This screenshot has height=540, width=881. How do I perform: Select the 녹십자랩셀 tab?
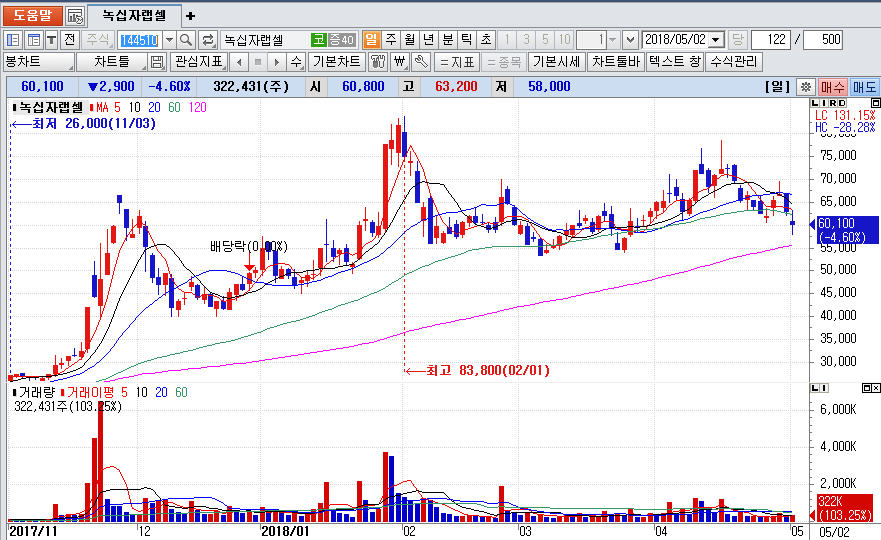(x=134, y=16)
